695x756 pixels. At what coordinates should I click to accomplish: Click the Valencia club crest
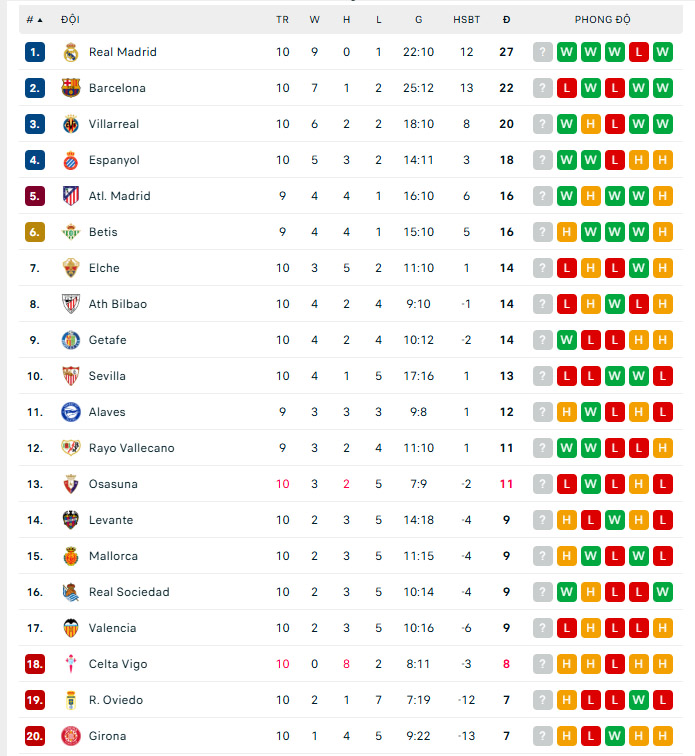(70, 628)
